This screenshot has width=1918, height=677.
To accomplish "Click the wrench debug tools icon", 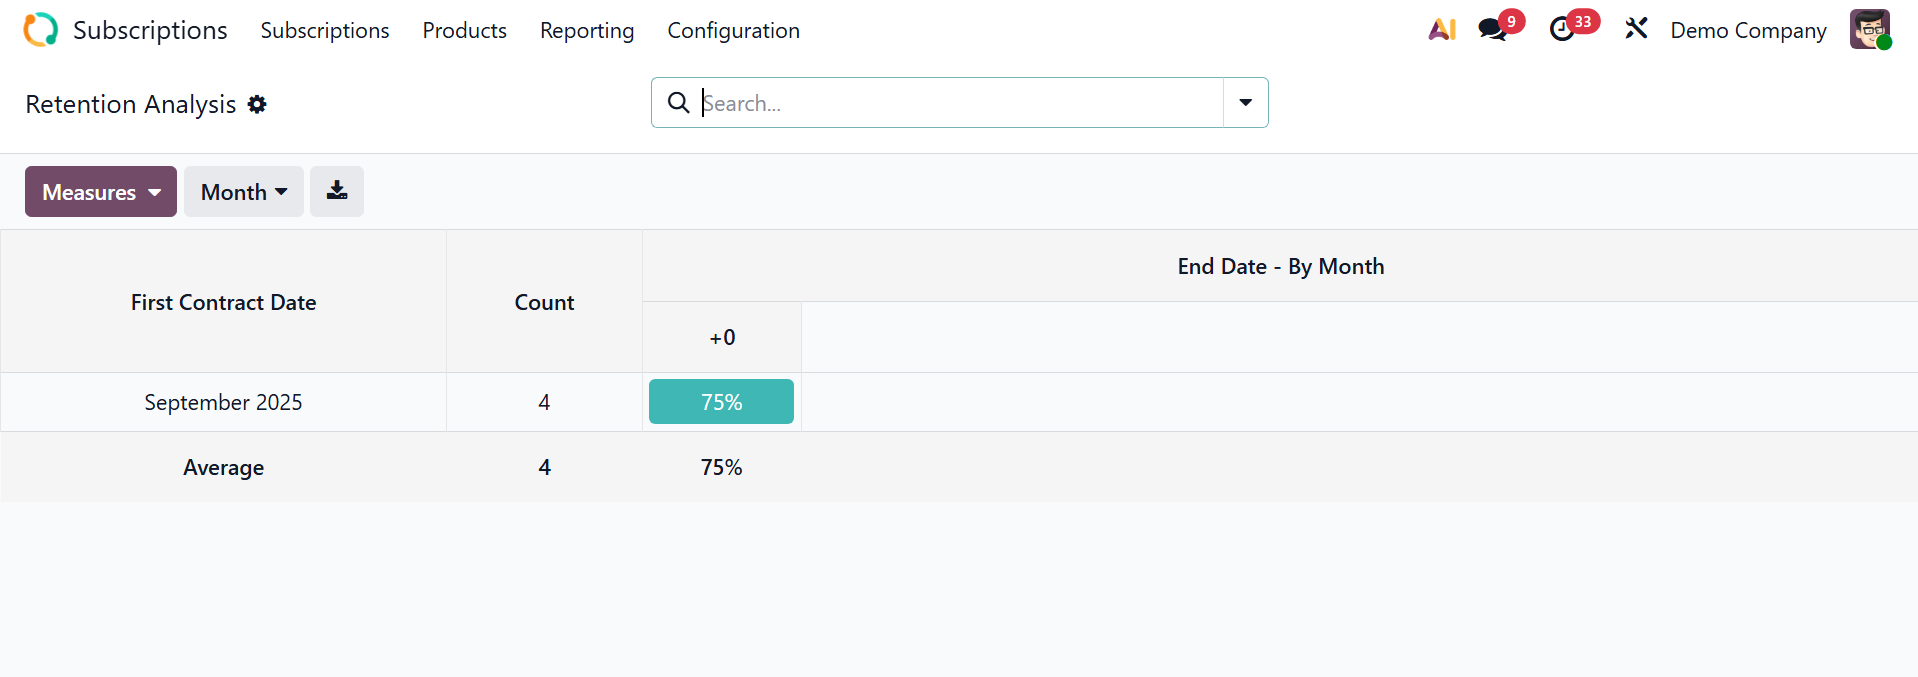I will (1636, 29).
